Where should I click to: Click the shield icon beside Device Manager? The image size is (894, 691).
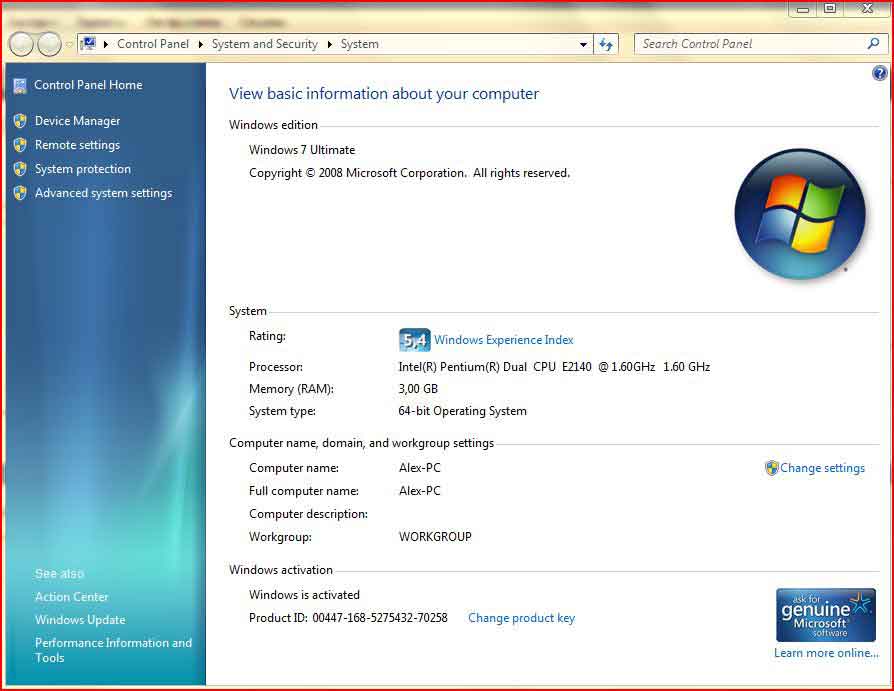point(20,121)
